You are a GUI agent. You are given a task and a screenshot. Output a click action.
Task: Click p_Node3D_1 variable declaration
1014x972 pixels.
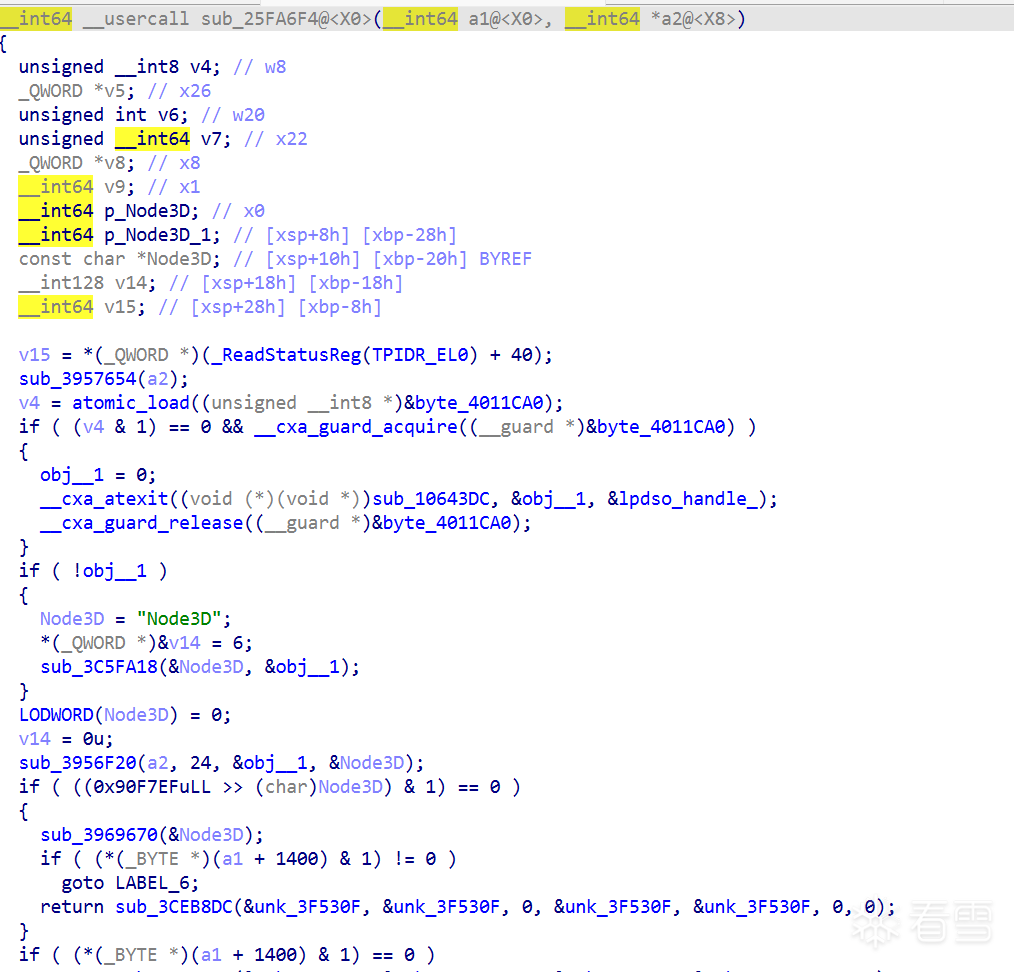tap(157, 235)
